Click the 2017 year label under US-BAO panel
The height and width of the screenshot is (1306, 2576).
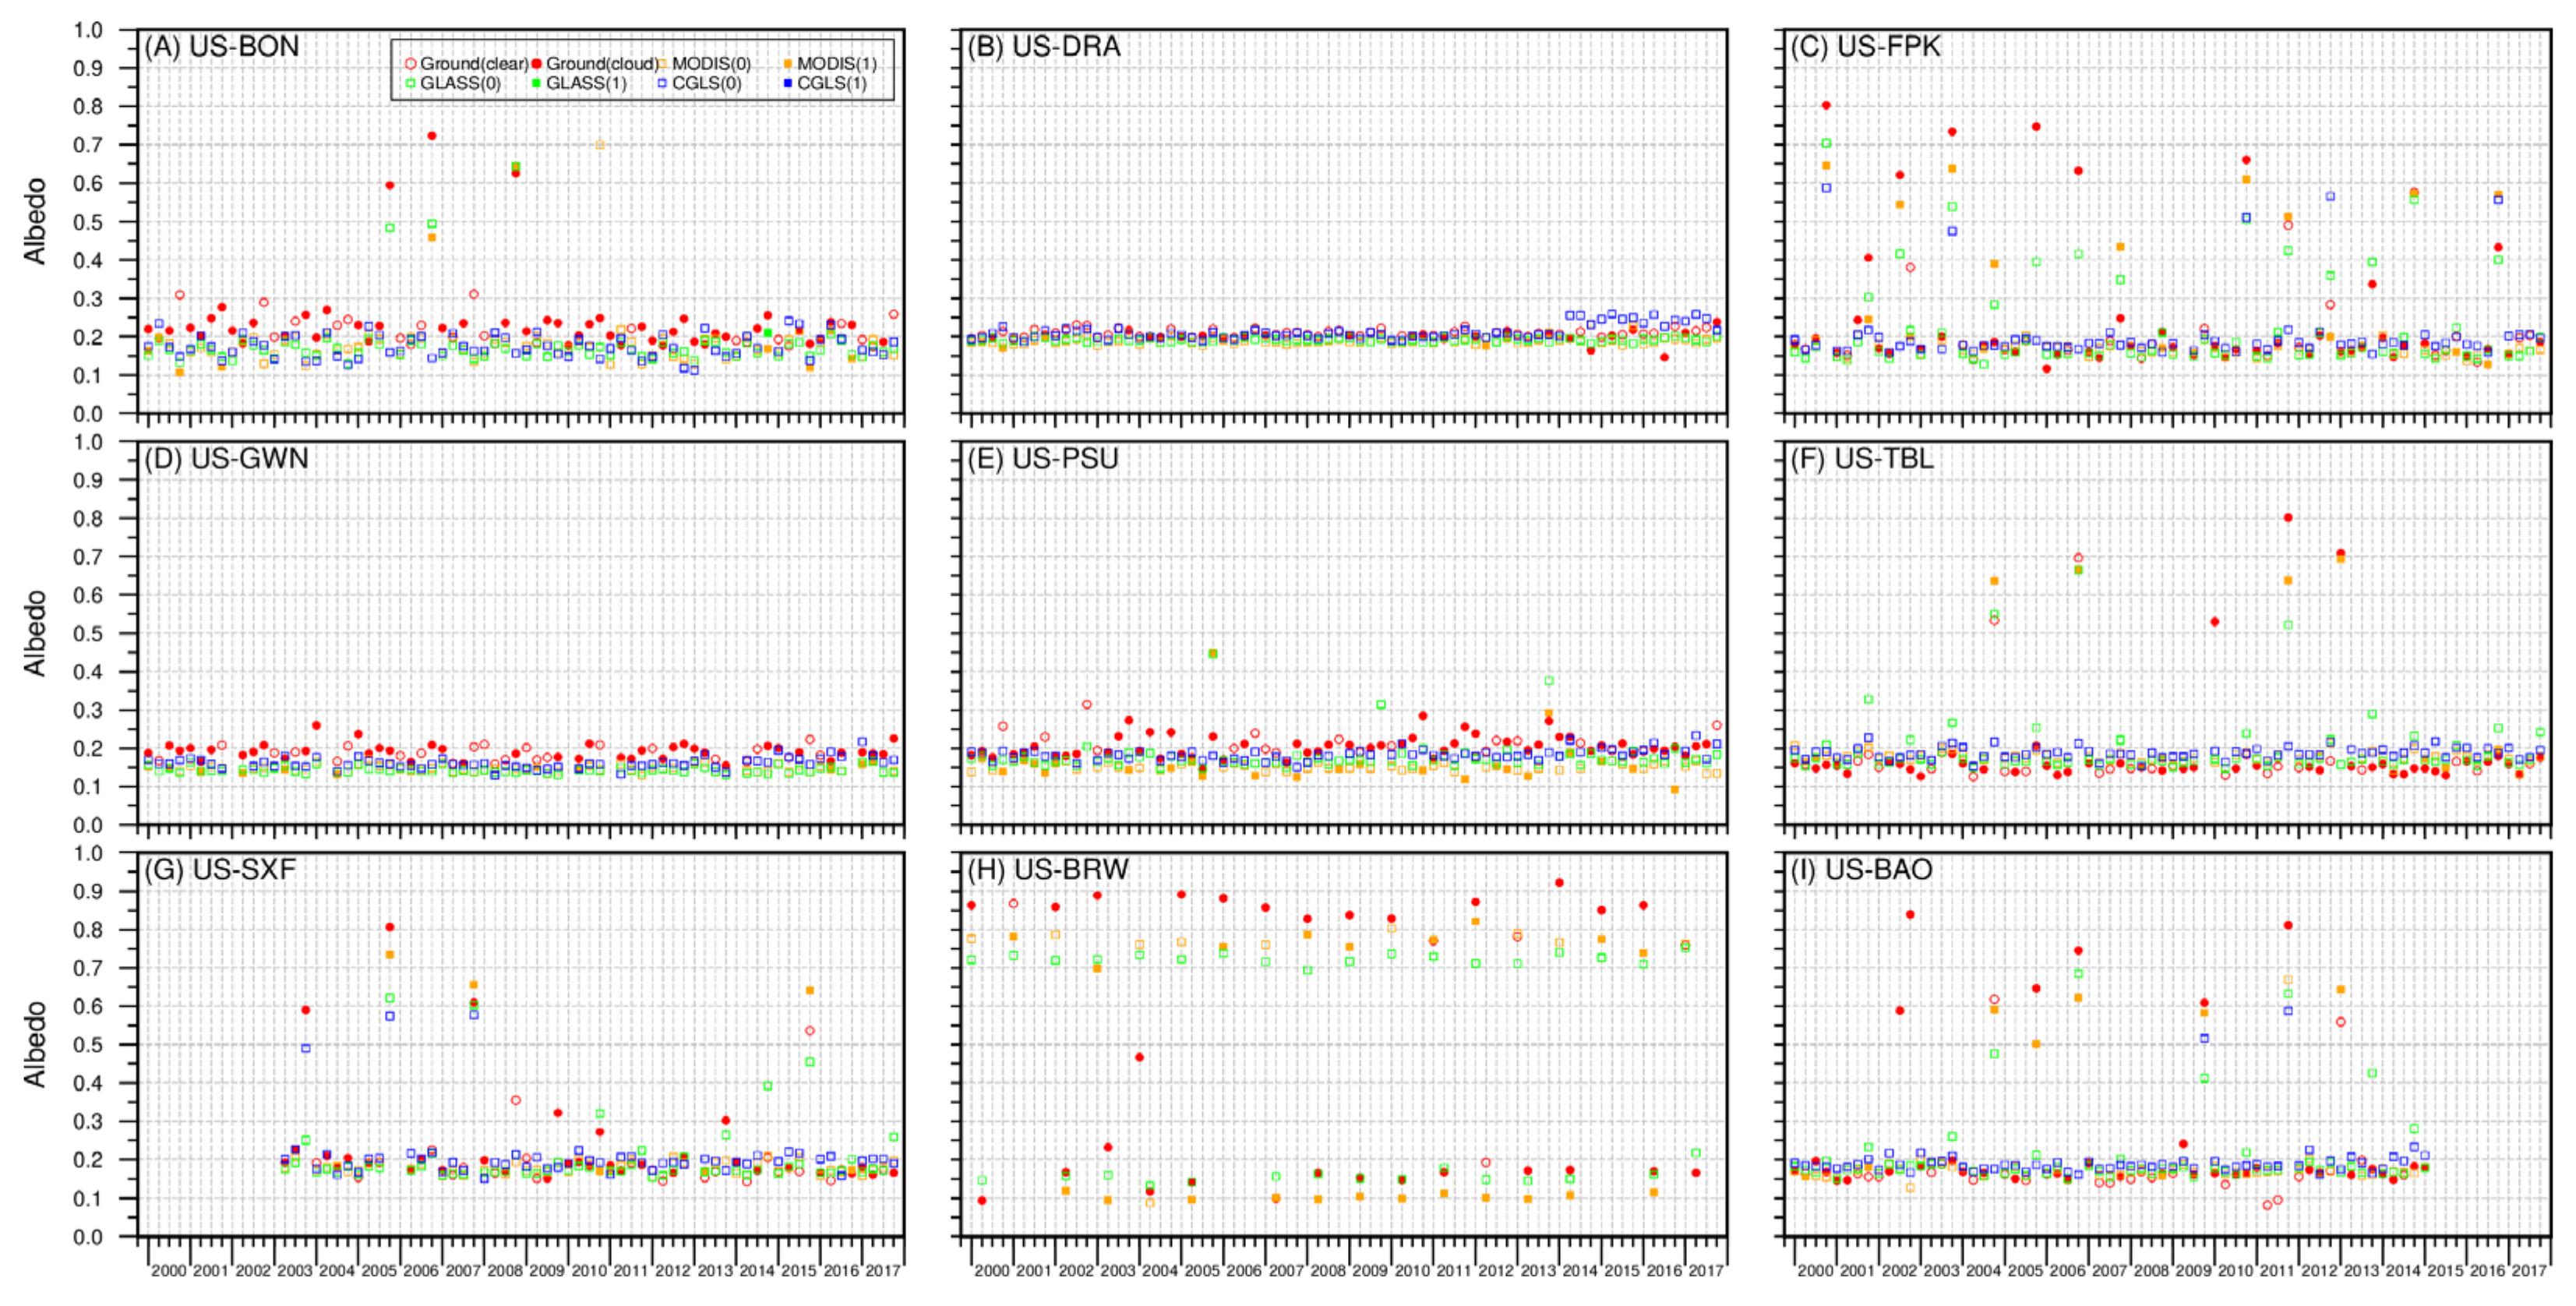2529,1271
